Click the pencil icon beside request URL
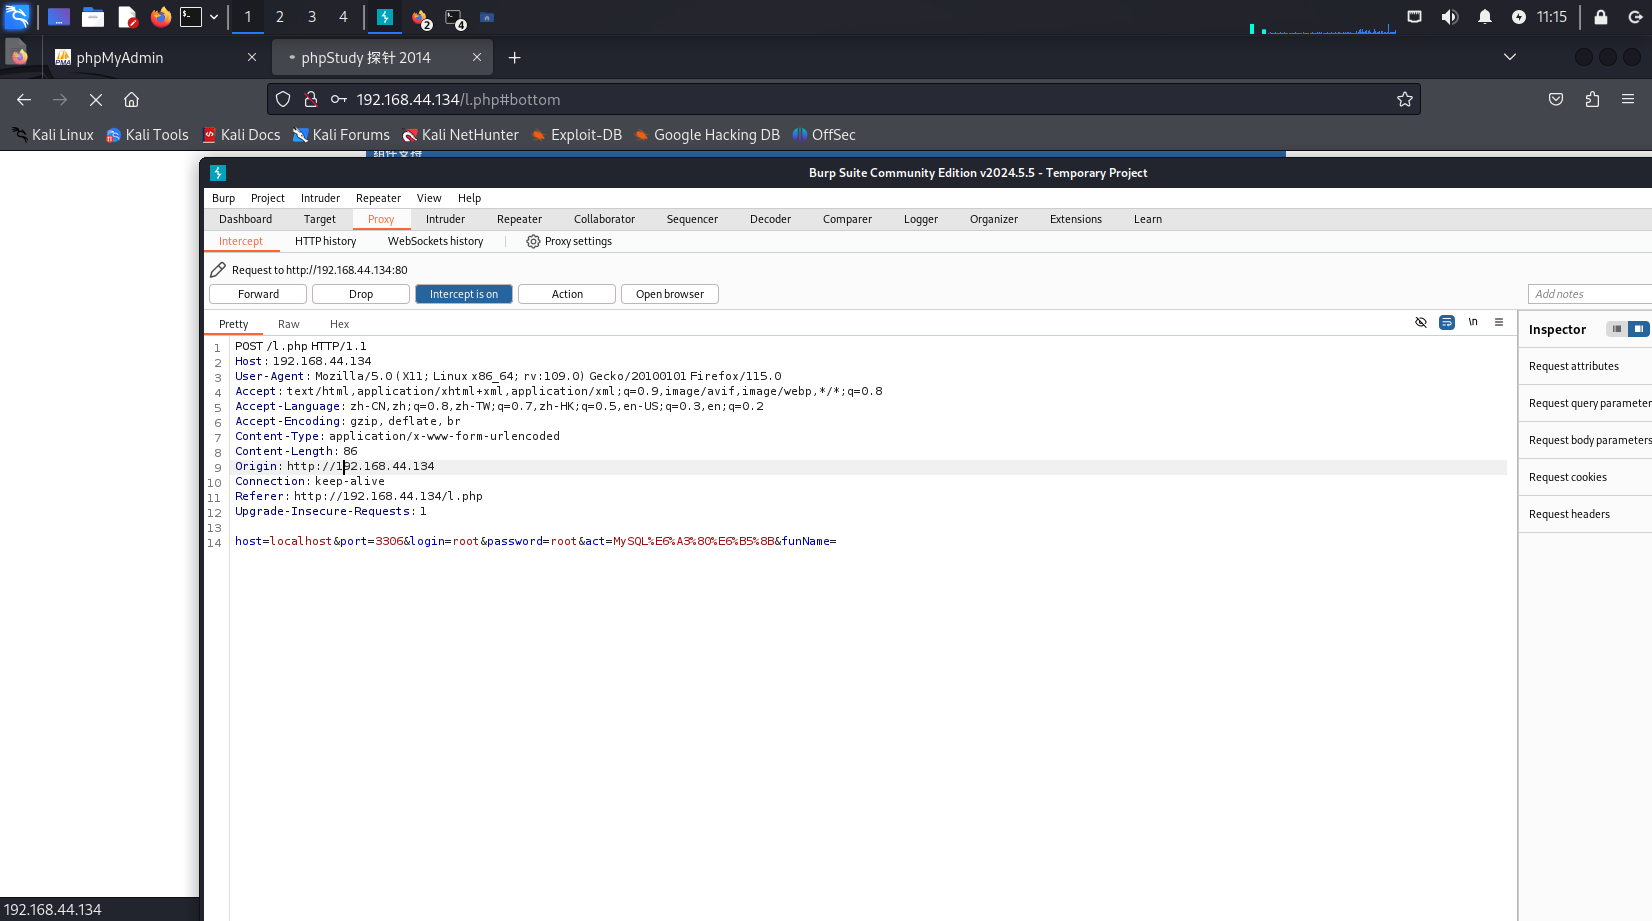 (x=218, y=270)
